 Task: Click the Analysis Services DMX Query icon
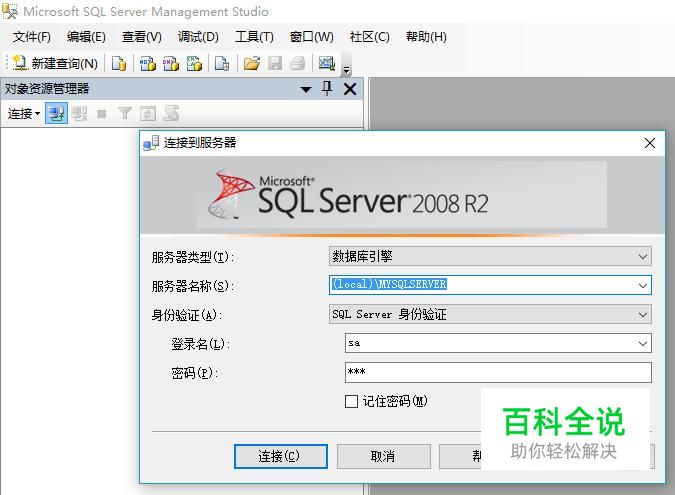point(171,63)
